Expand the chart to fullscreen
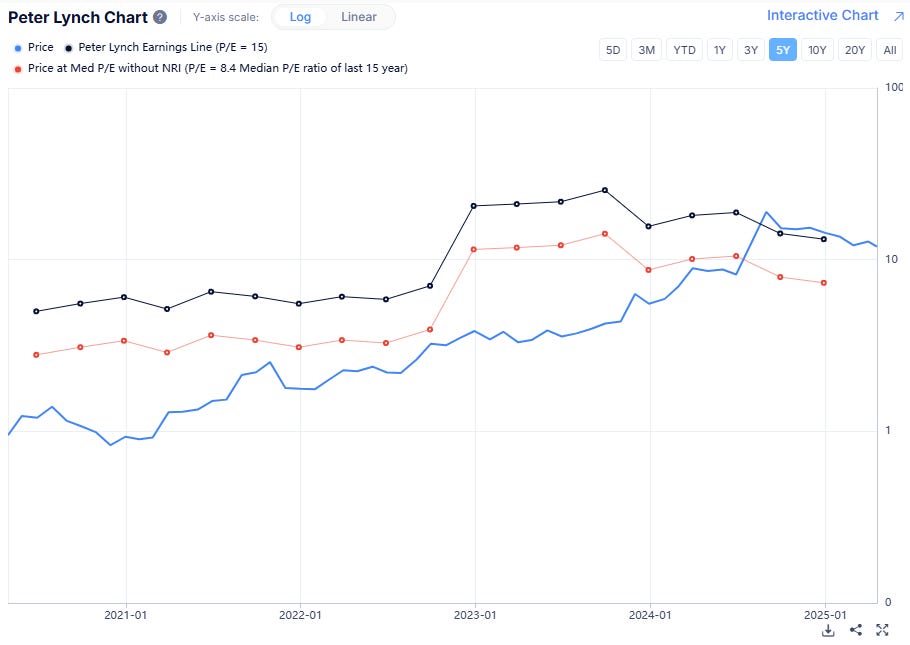The image size is (910, 645). (x=882, y=630)
